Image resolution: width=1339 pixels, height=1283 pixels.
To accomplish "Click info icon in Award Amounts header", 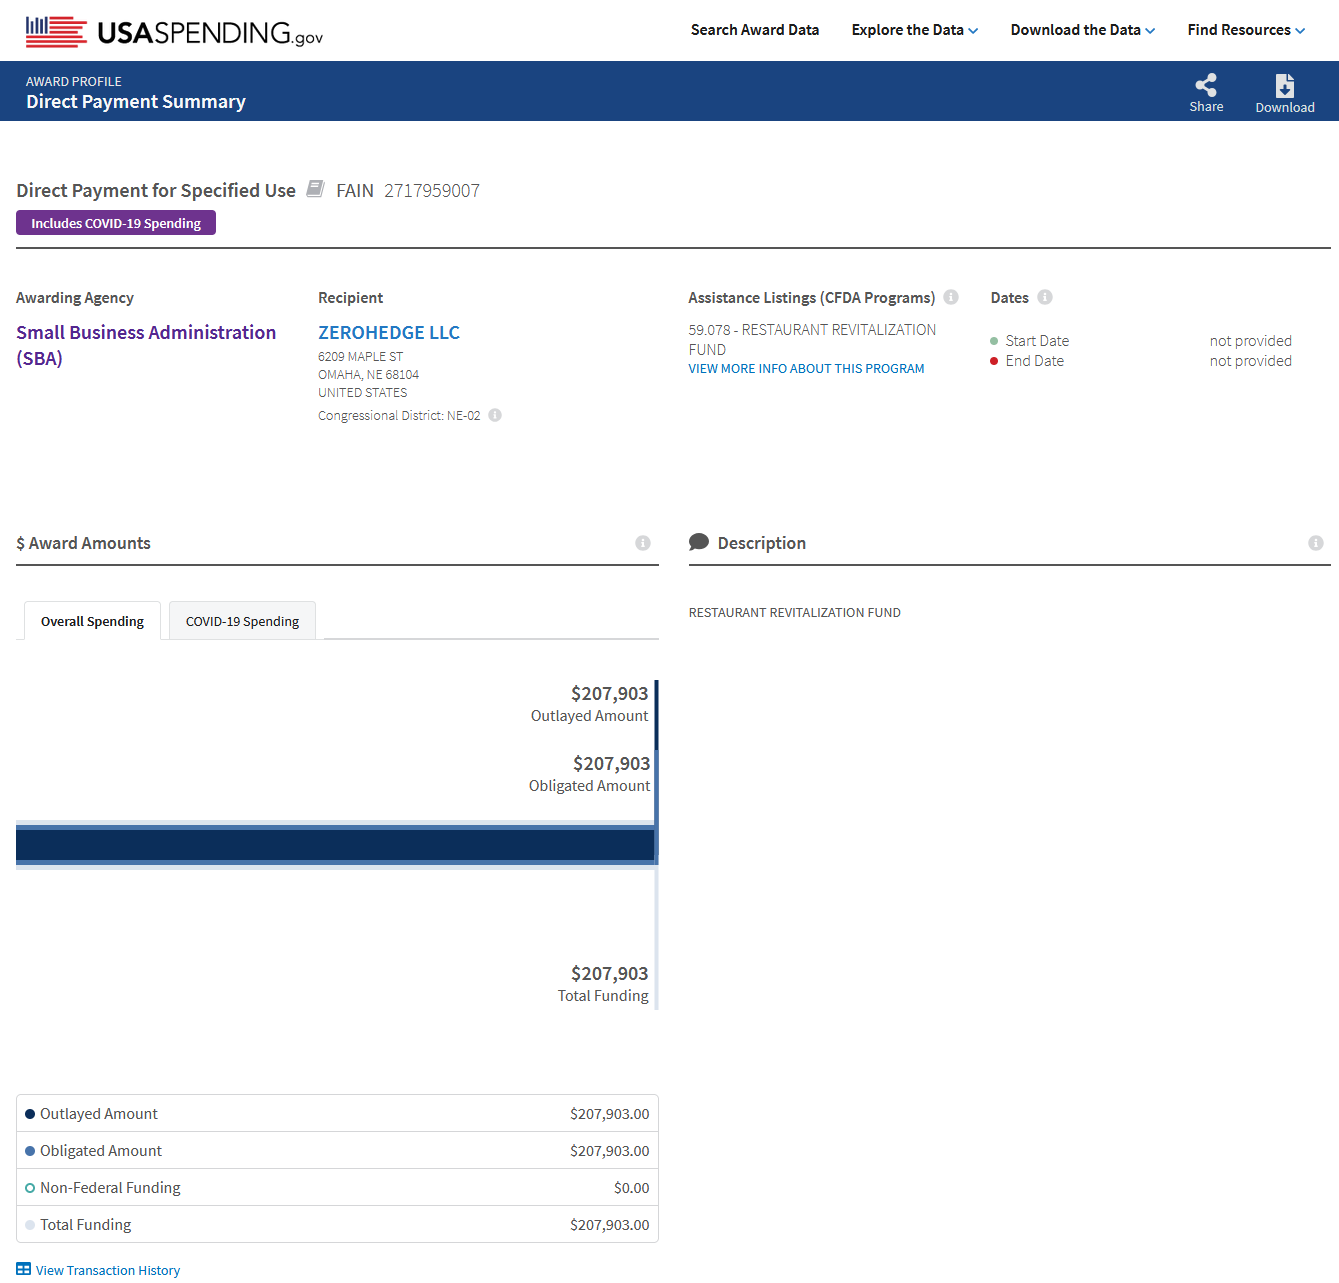I will 643,543.
